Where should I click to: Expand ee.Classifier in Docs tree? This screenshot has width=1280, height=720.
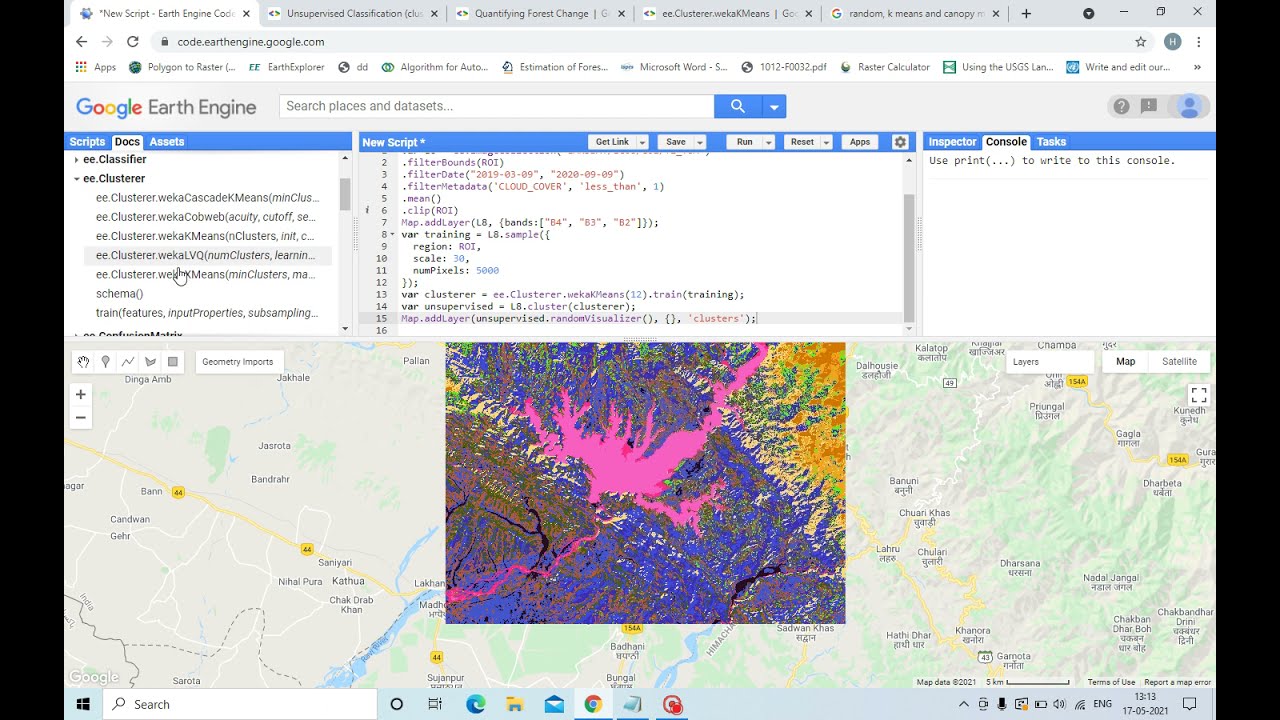tap(77, 160)
